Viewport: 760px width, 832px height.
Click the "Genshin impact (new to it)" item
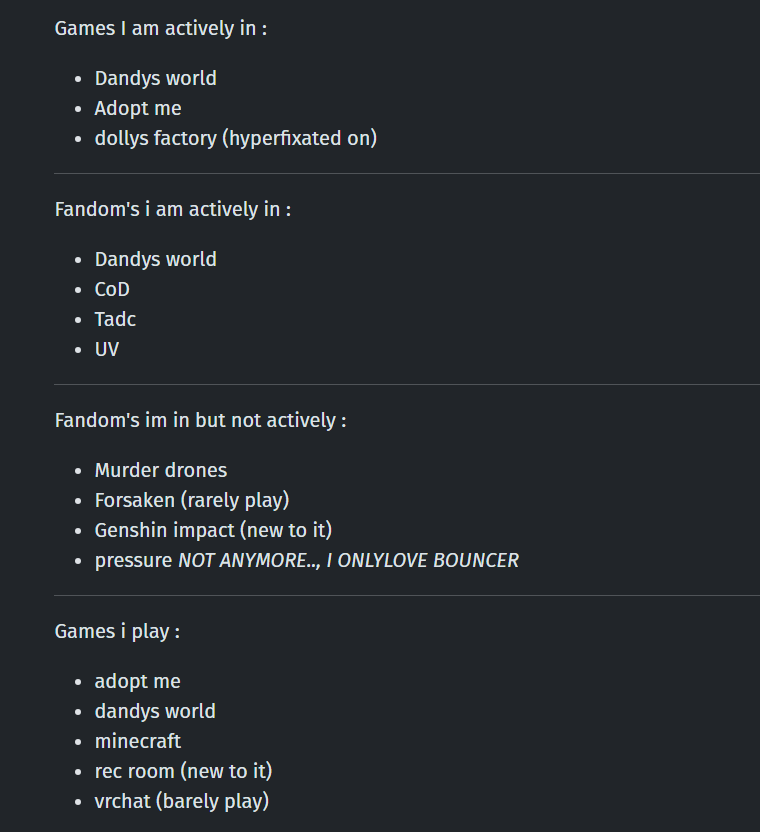tap(213, 530)
